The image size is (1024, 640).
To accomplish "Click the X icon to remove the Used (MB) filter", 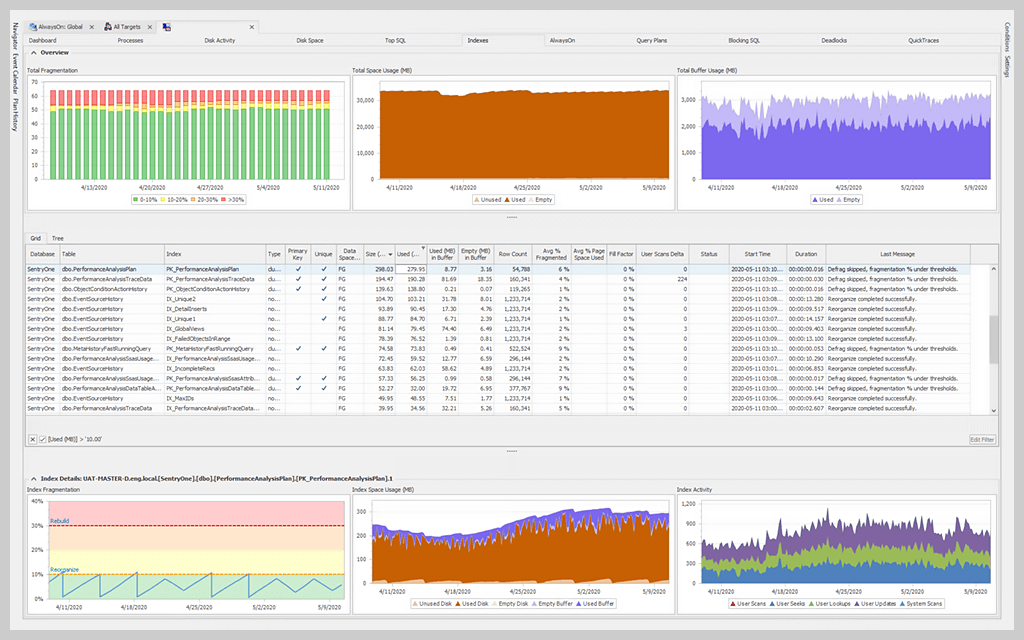I will click(x=33, y=439).
